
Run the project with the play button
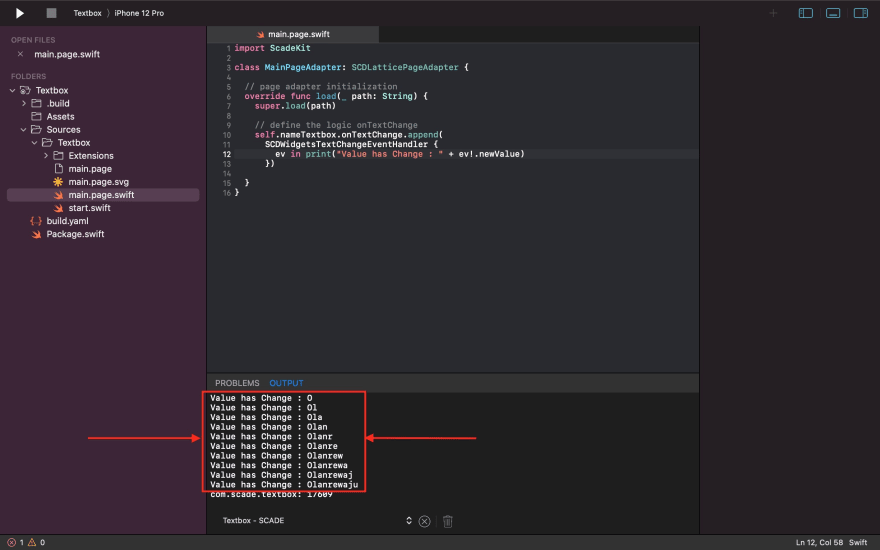(20, 13)
